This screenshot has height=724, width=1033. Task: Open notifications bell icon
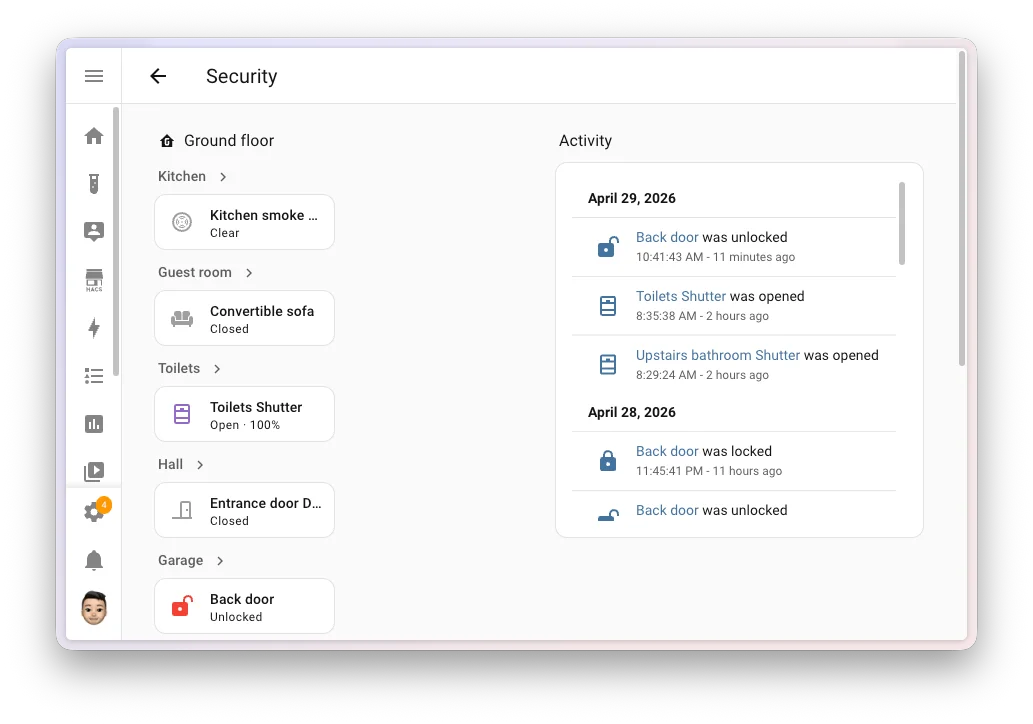pyautogui.click(x=94, y=561)
